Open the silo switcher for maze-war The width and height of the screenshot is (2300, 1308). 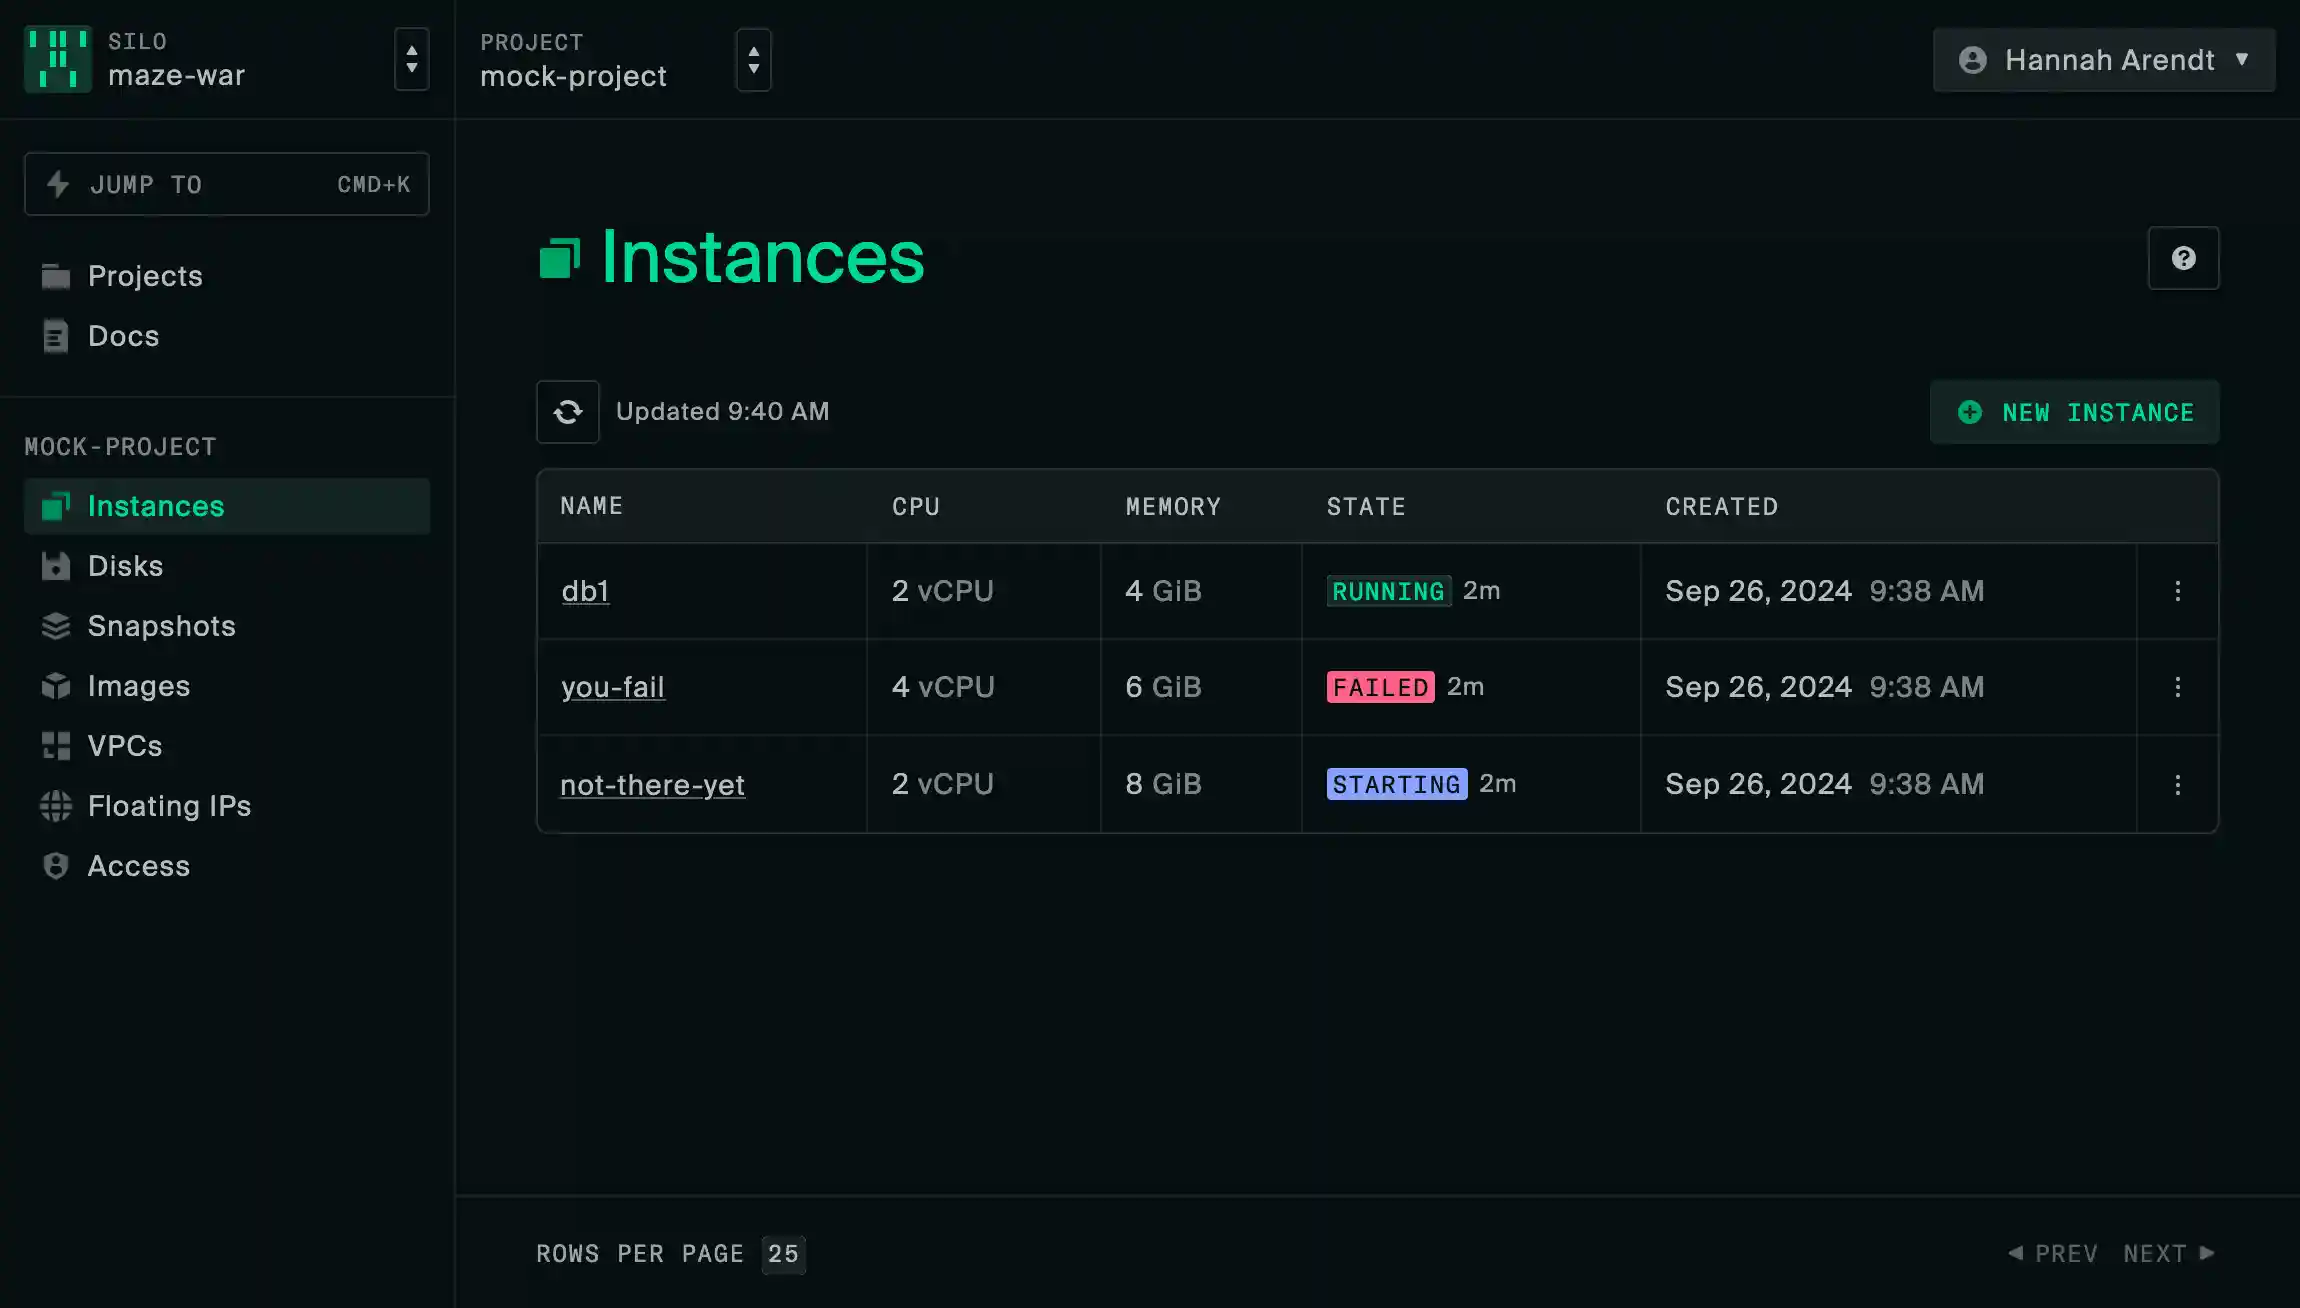[x=411, y=60]
